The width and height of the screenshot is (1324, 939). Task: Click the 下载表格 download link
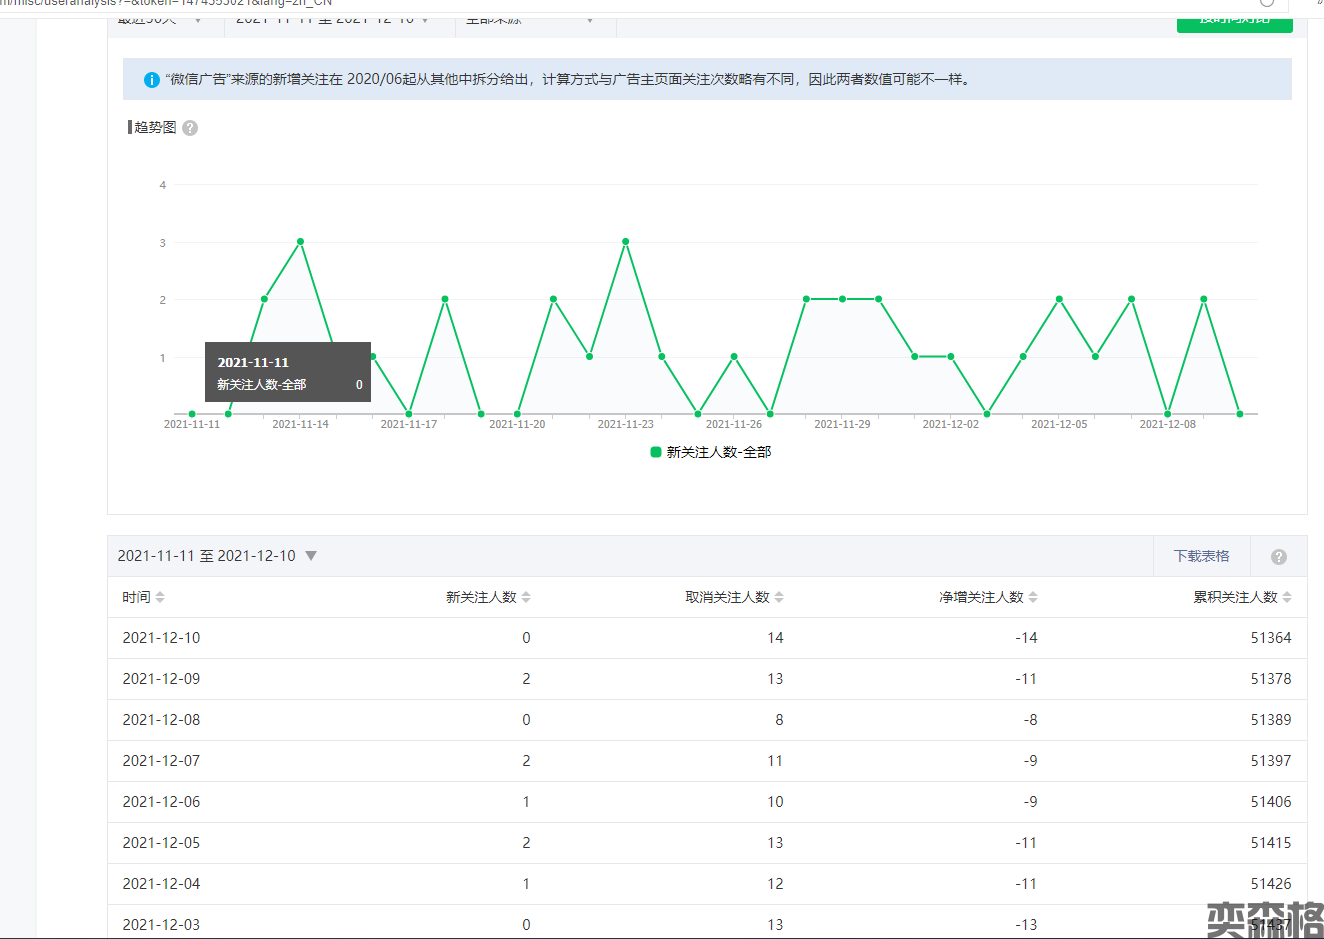coord(1201,556)
